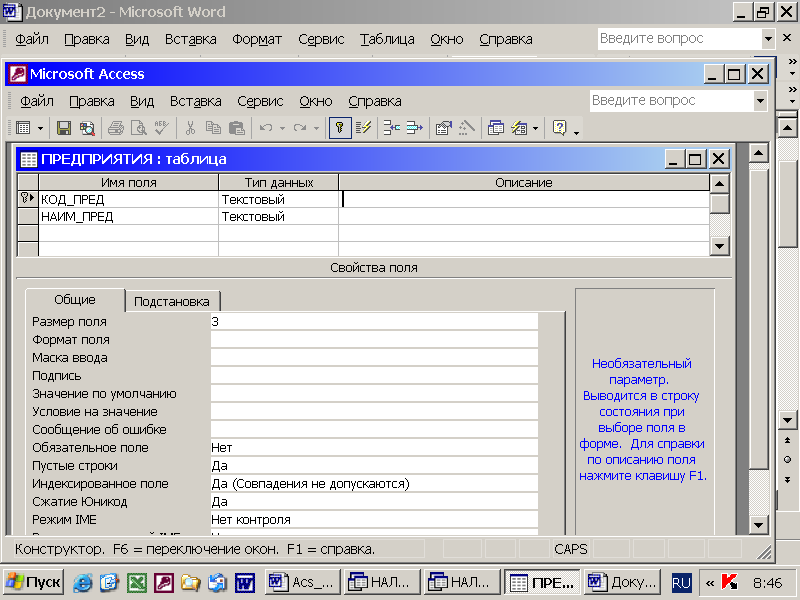Viewport: 800px width, 600px height.
Task: Open the New Object dropdown arrow
Action: click(x=535, y=128)
